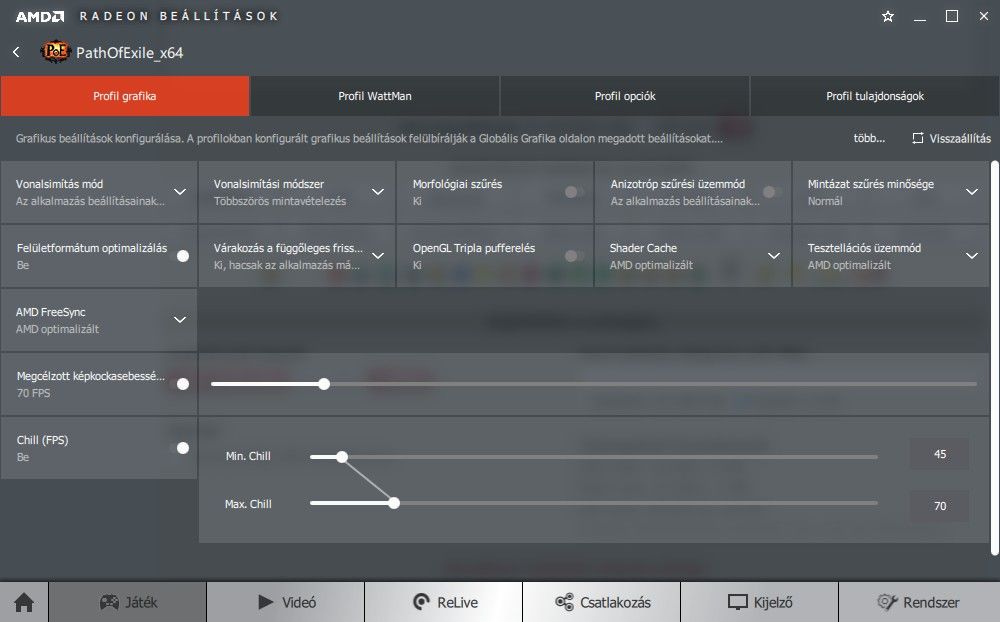This screenshot has height=622, width=1000.
Task: Open the Játék section
Action: pos(128,602)
